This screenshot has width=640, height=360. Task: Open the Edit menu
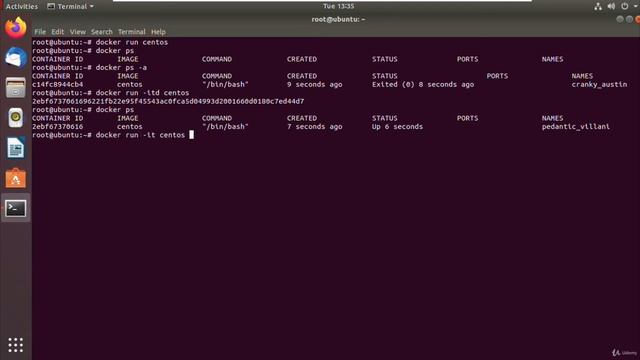pyautogui.click(x=58, y=32)
